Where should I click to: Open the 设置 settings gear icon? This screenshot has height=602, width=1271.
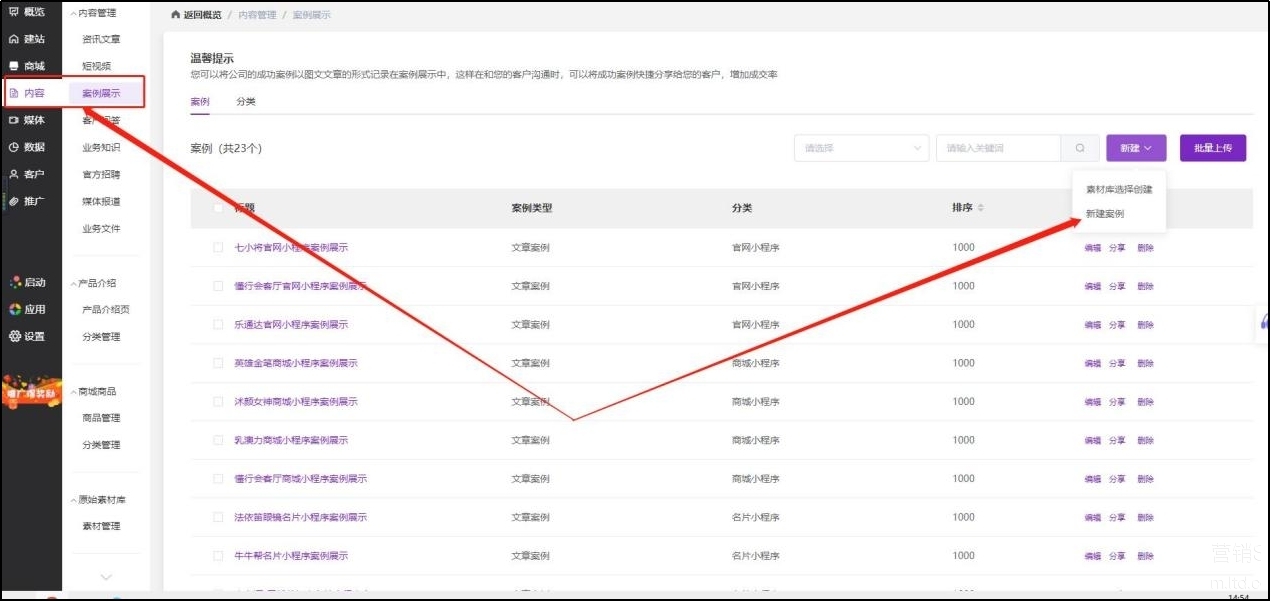click(x=15, y=336)
